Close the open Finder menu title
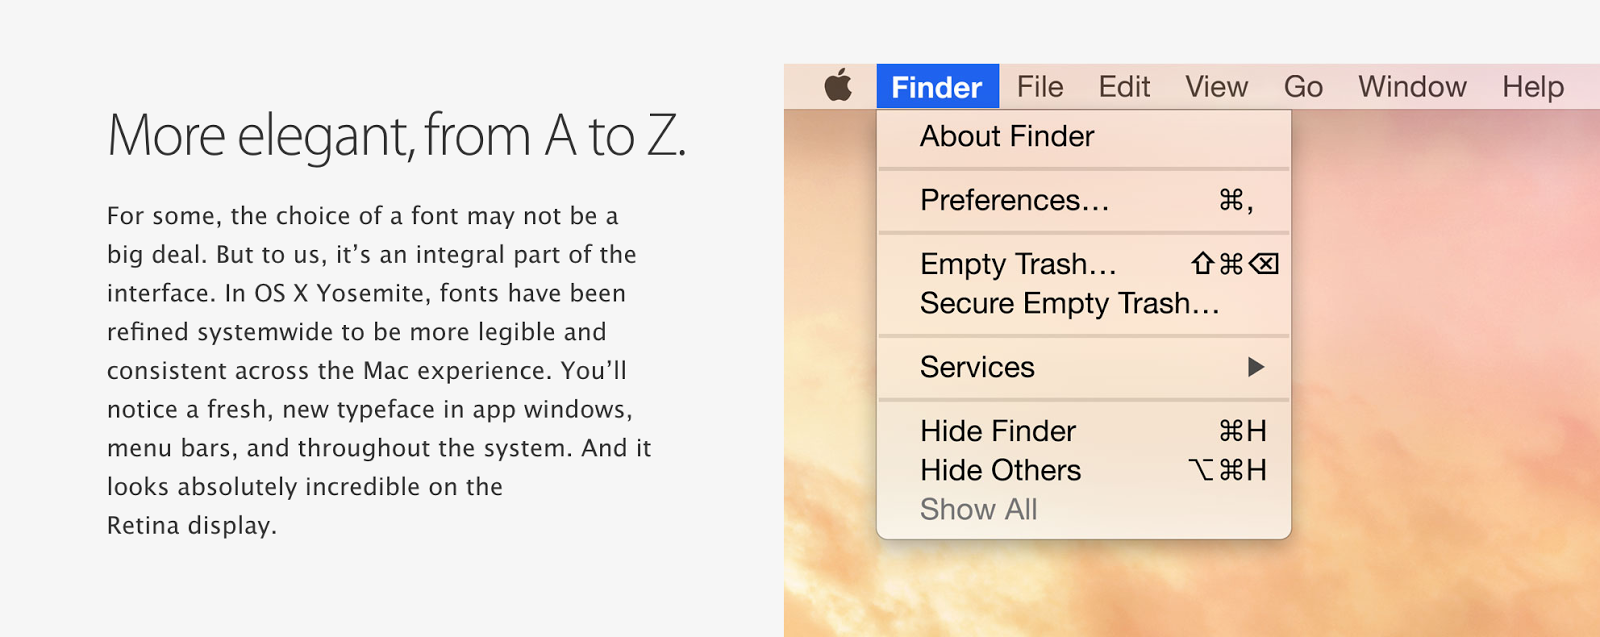The image size is (1600, 637). pyautogui.click(x=937, y=87)
